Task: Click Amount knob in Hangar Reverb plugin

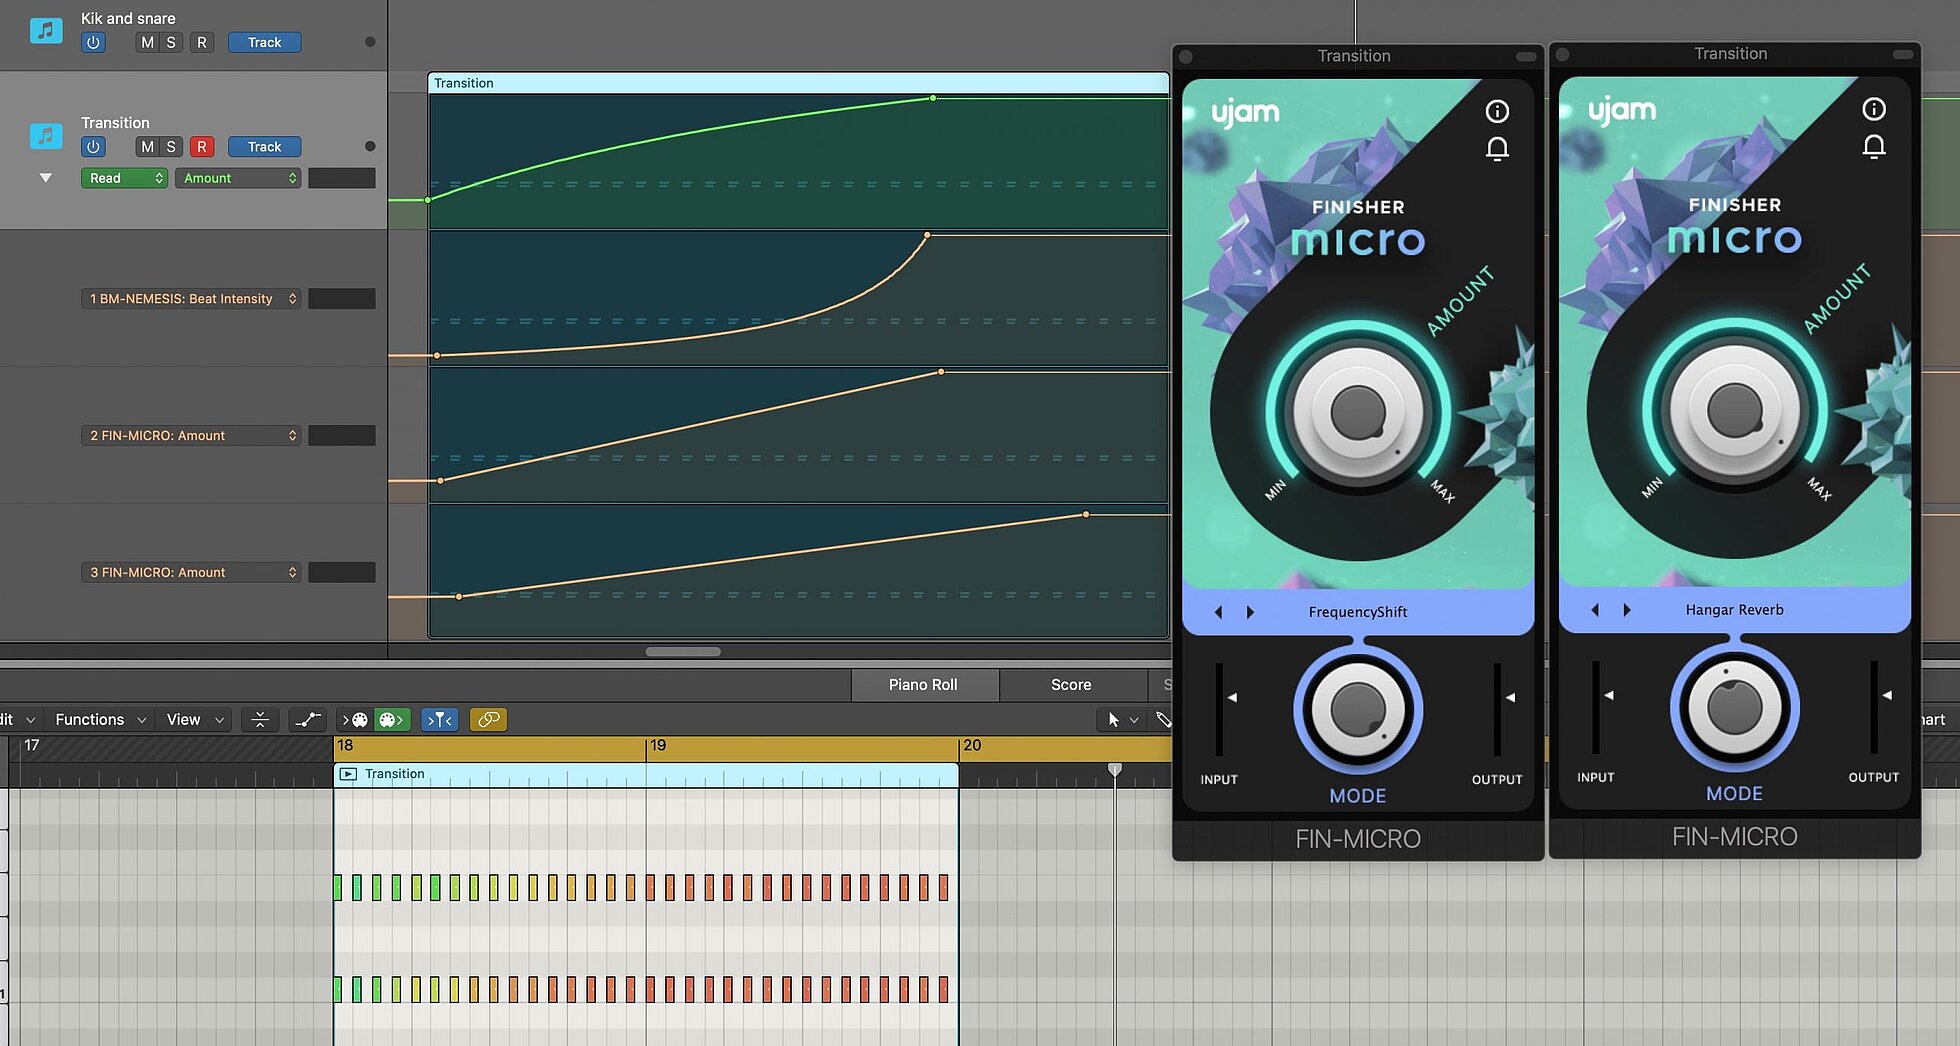Action: [x=1735, y=409]
